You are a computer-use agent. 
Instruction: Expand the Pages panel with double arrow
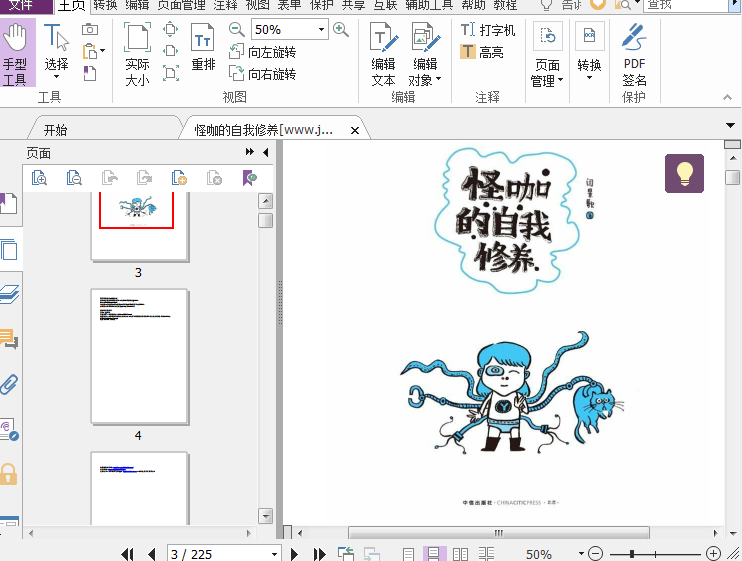pos(249,152)
